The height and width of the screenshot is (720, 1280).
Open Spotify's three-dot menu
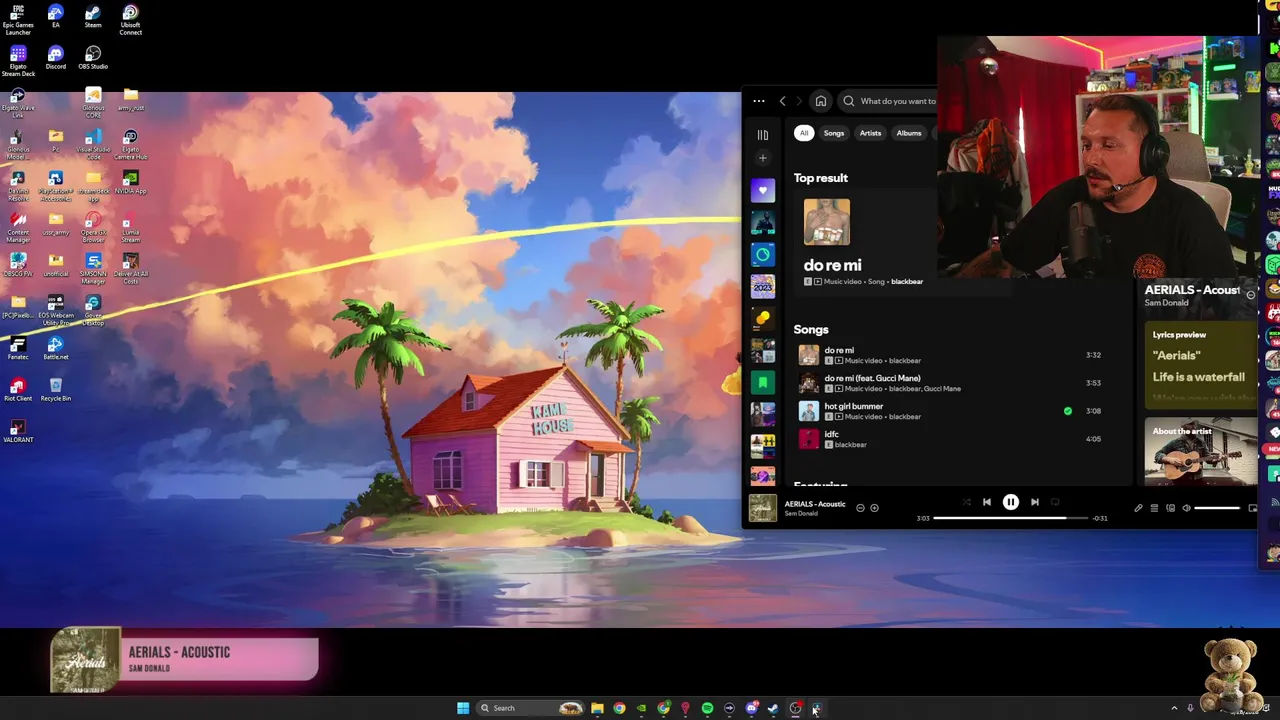click(759, 101)
